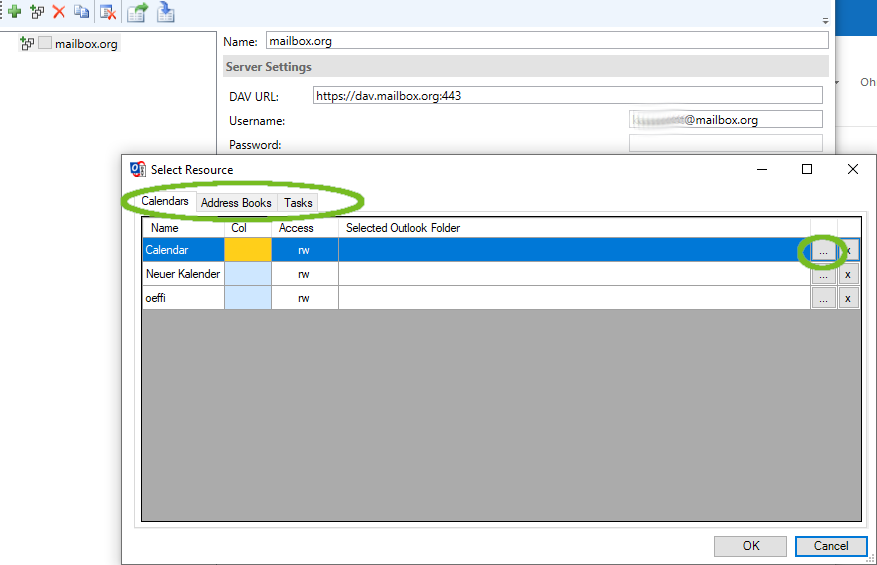Image resolution: width=877 pixels, height=565 pixels.
Task: Click multi-profile icon beside mailbox.org entry
Action: coord(27,43)
